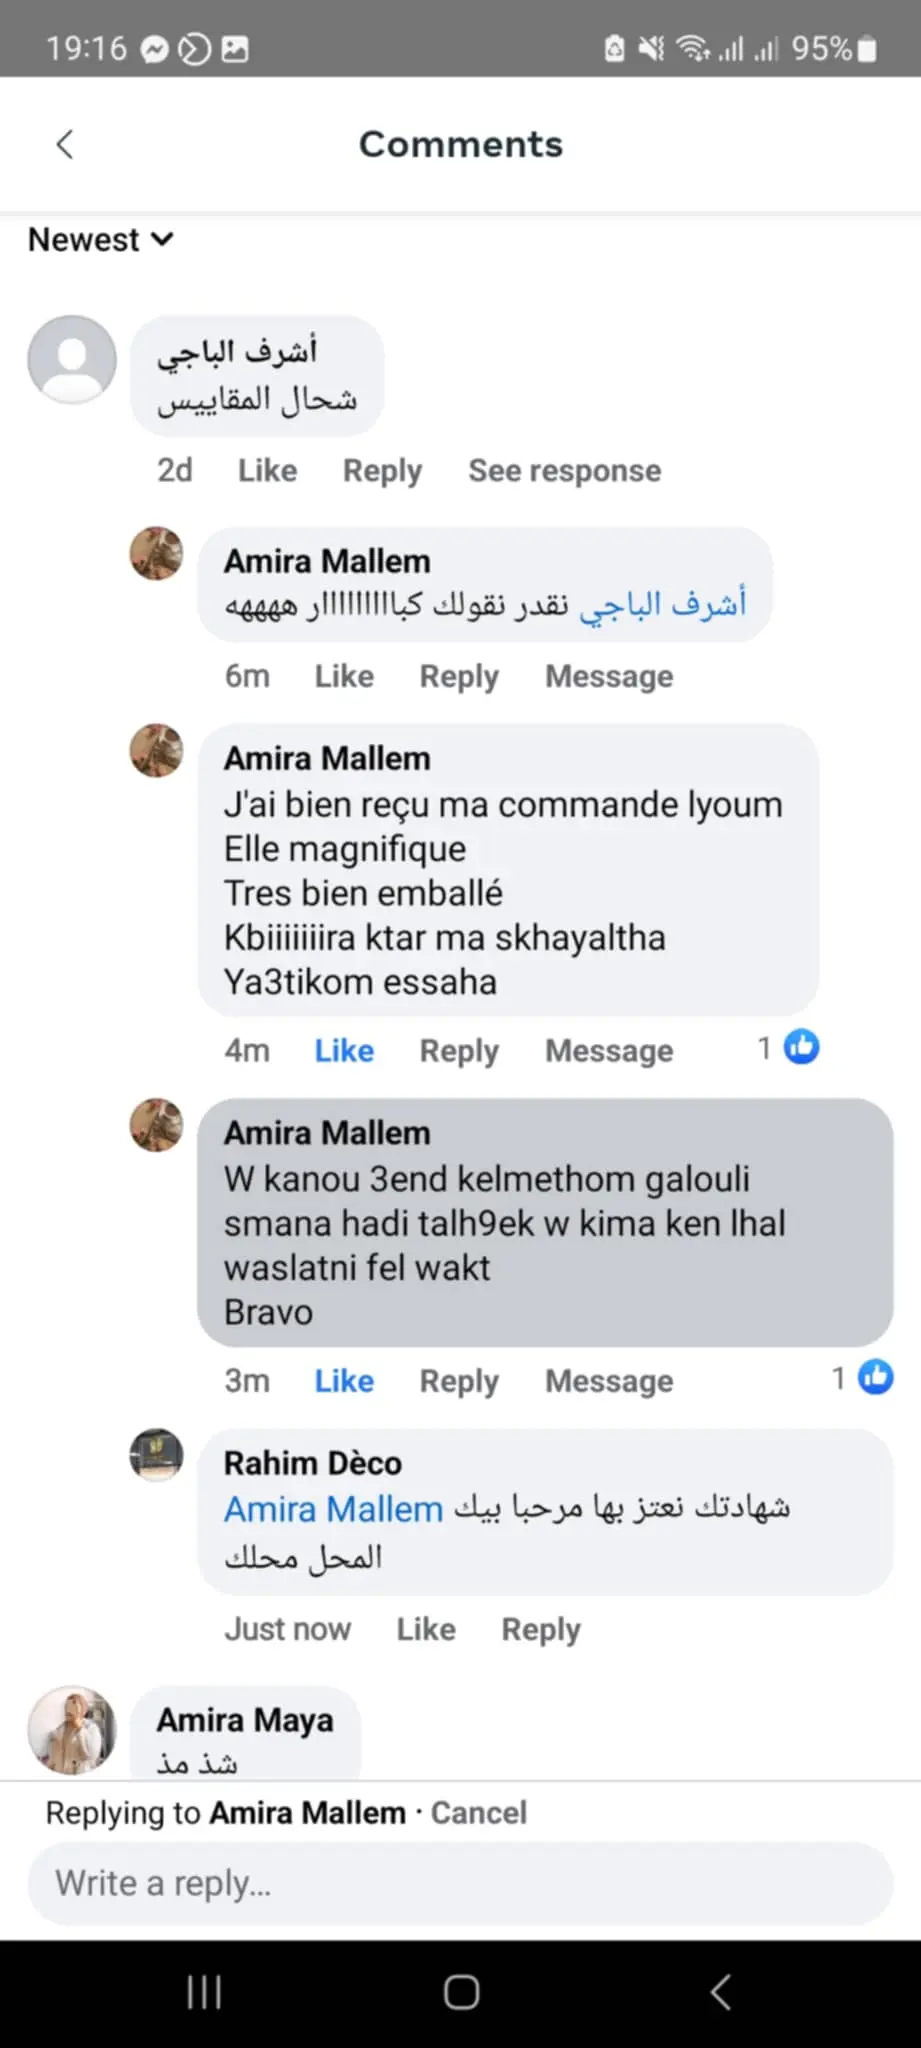Tap the back arrow to leave Comments
Image resolution: width=921 pixels, height=2048 pixels.
click(64, 144)
